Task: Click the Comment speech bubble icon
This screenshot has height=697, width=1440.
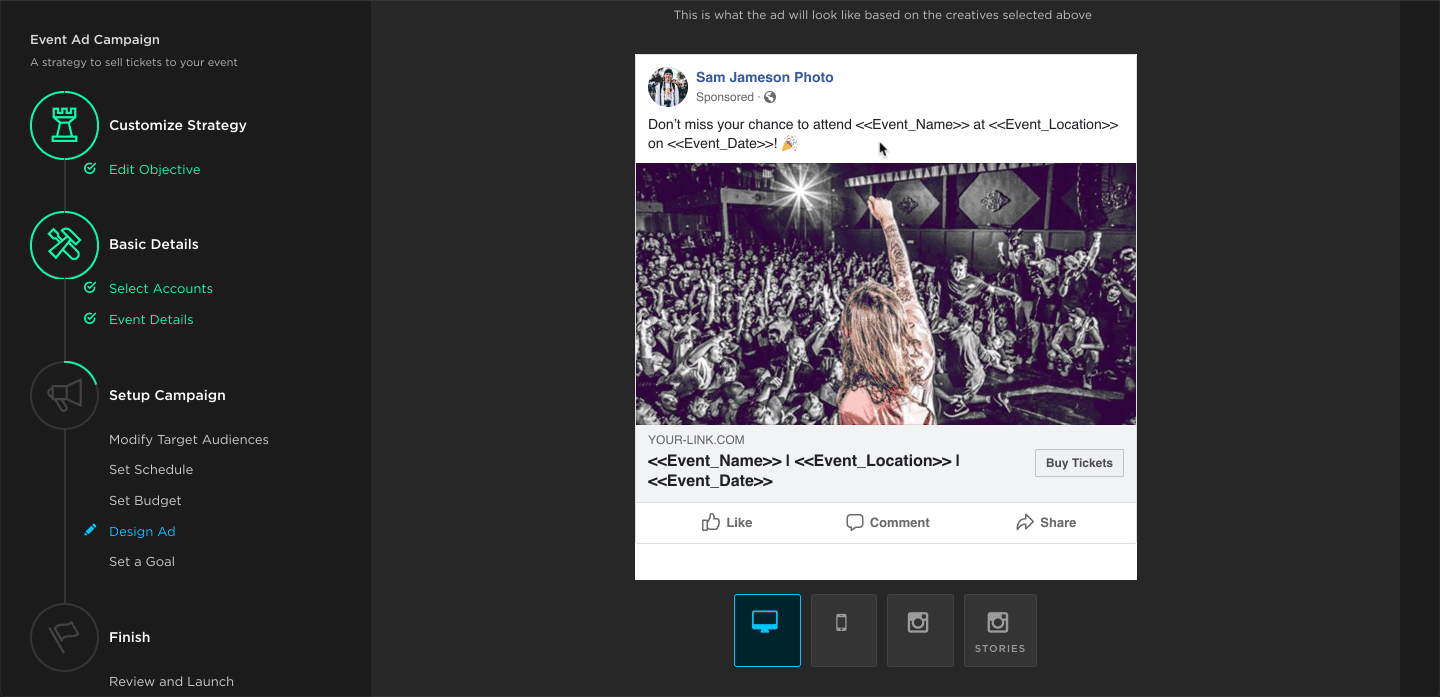Action: (855, 522)
